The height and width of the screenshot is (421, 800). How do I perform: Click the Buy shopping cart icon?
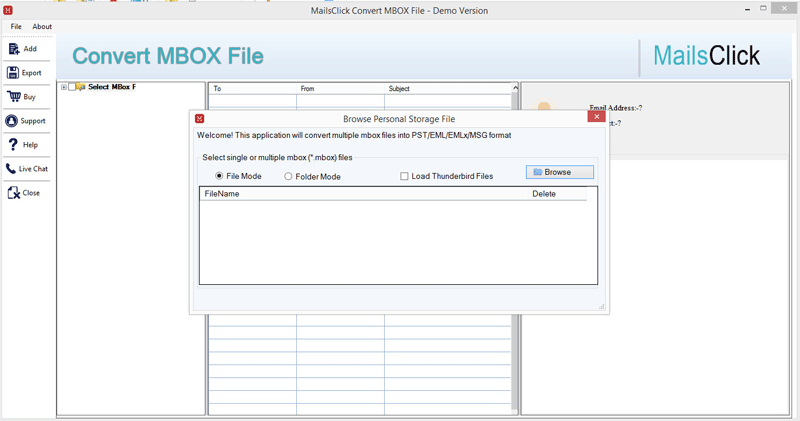14,96
